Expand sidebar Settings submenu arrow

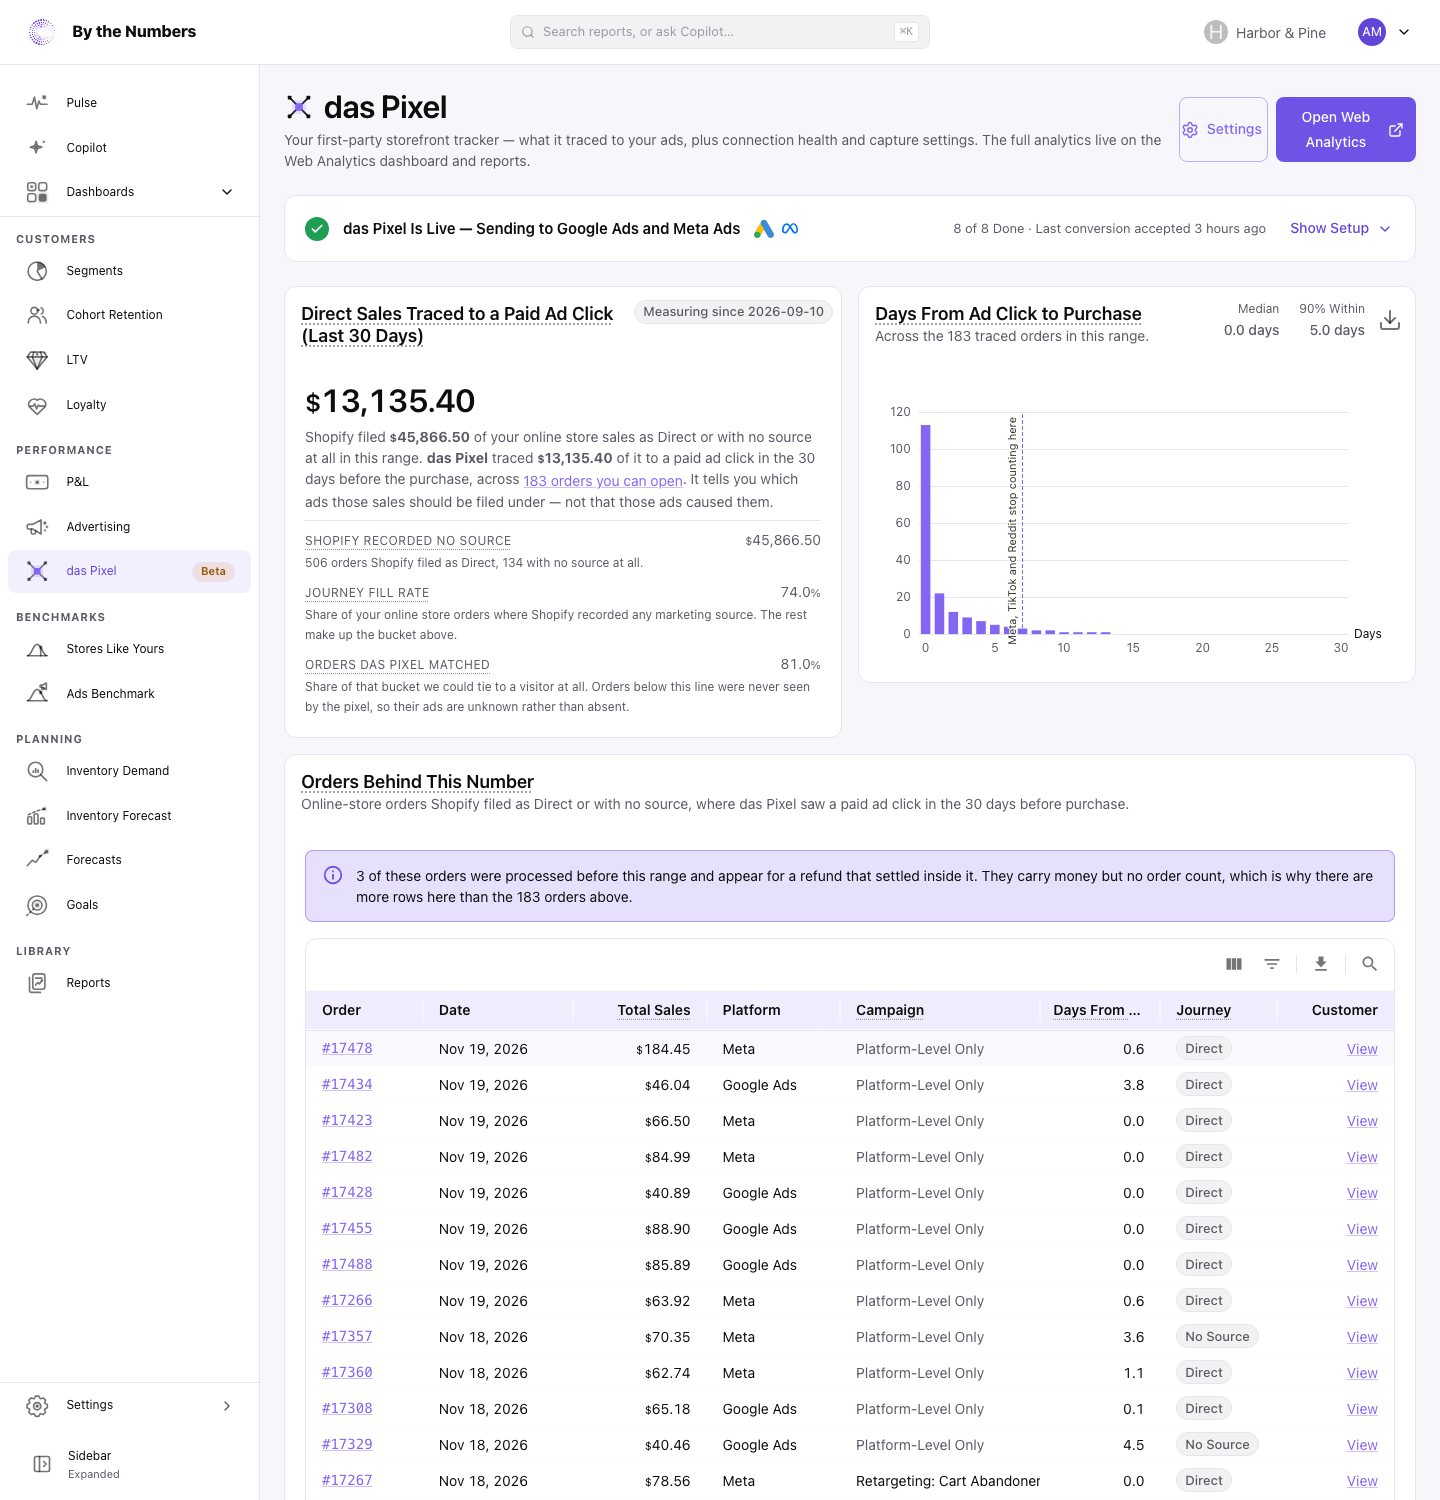[x=227, y=1406]
